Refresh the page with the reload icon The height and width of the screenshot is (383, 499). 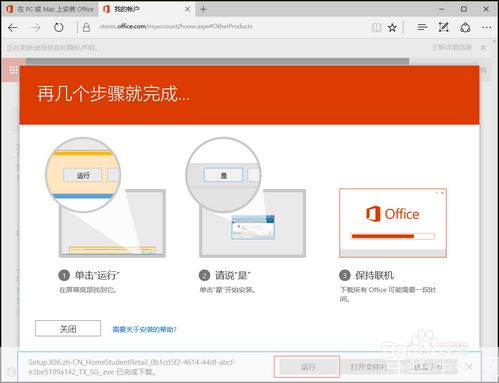pyautogui.click(x=59, y=27)
